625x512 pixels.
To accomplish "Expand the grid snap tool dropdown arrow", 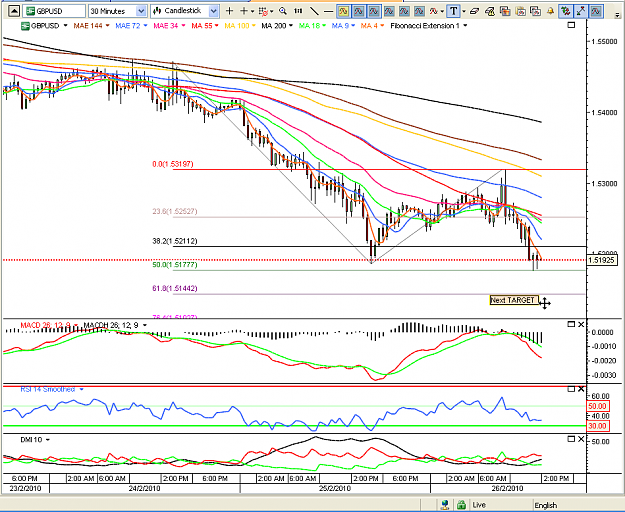I will (x=271, y=12).
